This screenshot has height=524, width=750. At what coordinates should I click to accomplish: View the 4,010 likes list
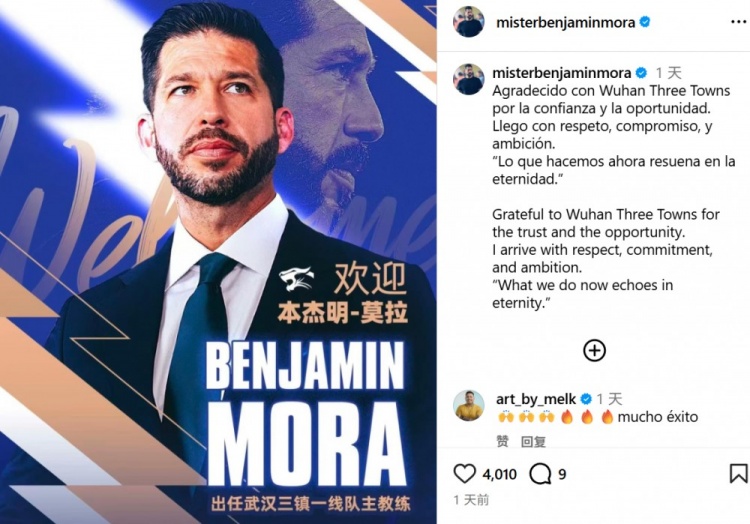click(x=499, y=474)
